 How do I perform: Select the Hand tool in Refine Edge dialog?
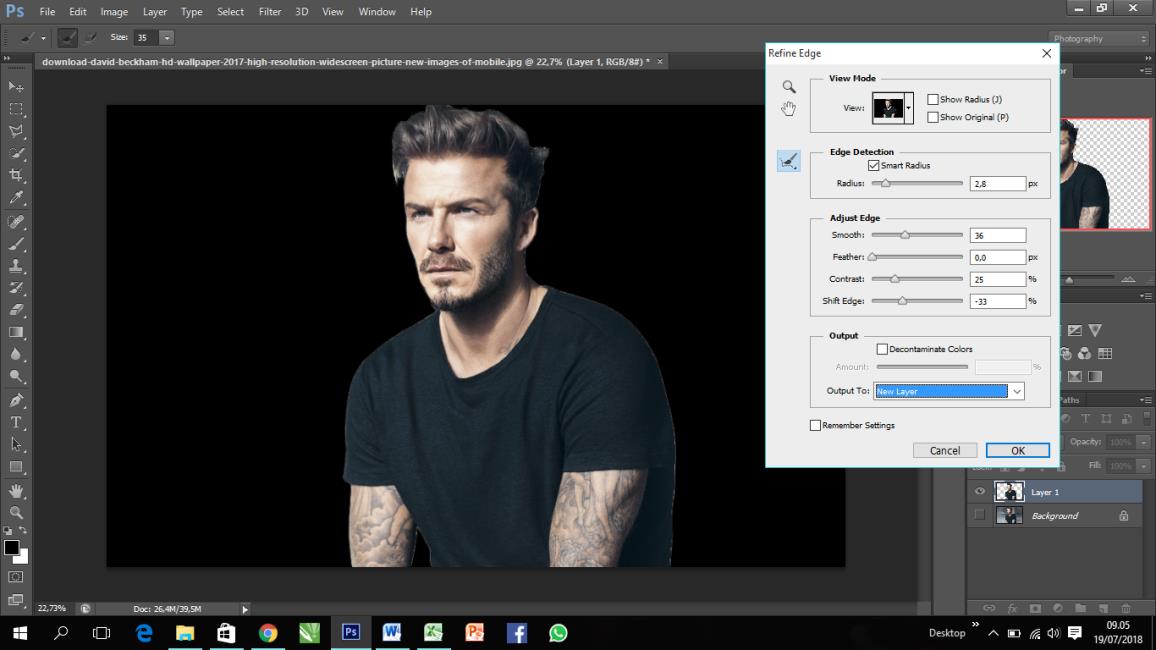[x=789, y=109]
